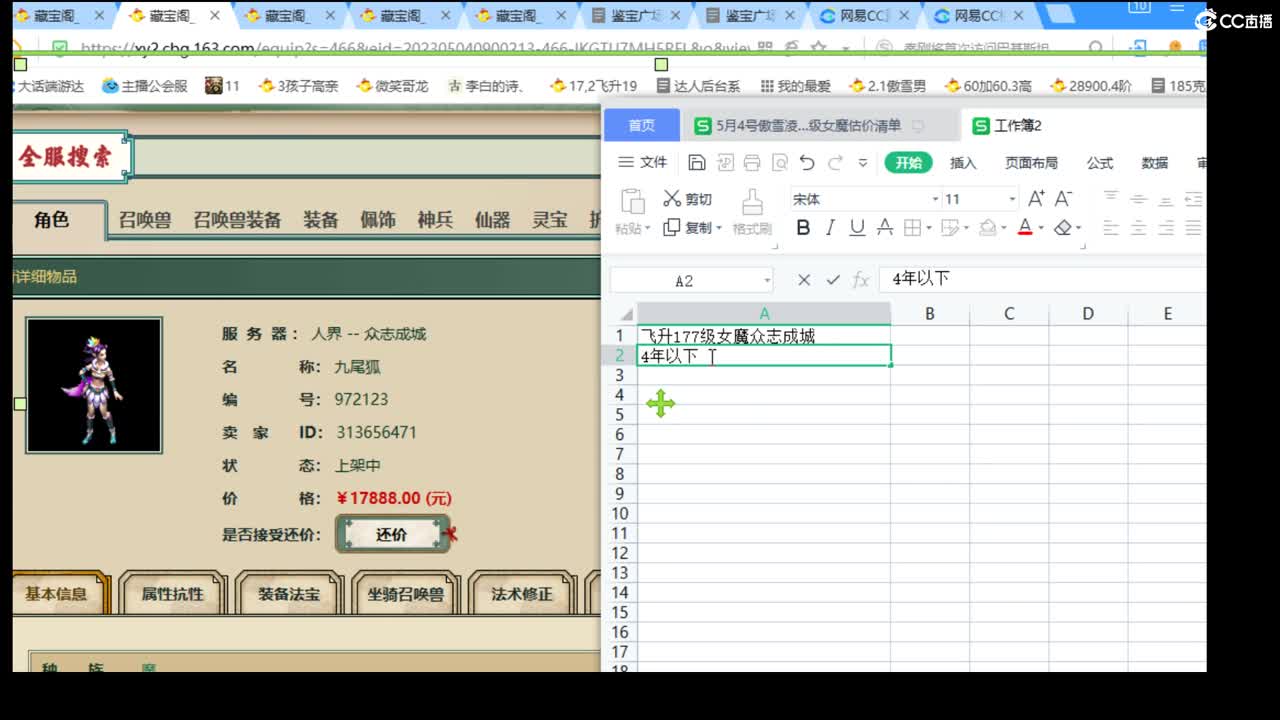Select the 开始 ribbon tab
Viewport: 1280px width, 720px height.
click(x=908, y=162)
